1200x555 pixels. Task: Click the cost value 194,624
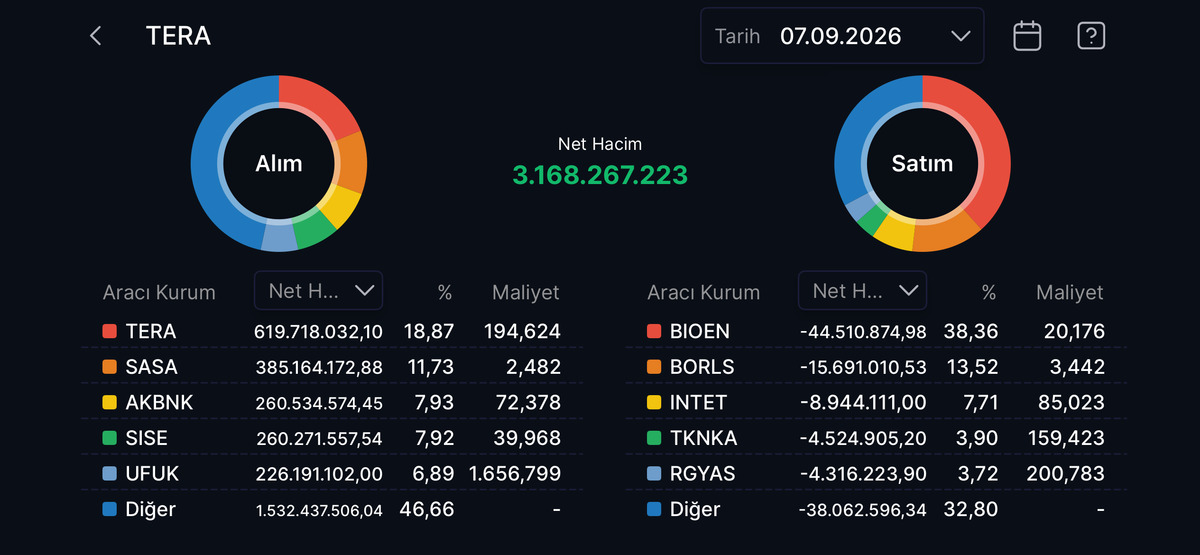click(x=523, y=331)
